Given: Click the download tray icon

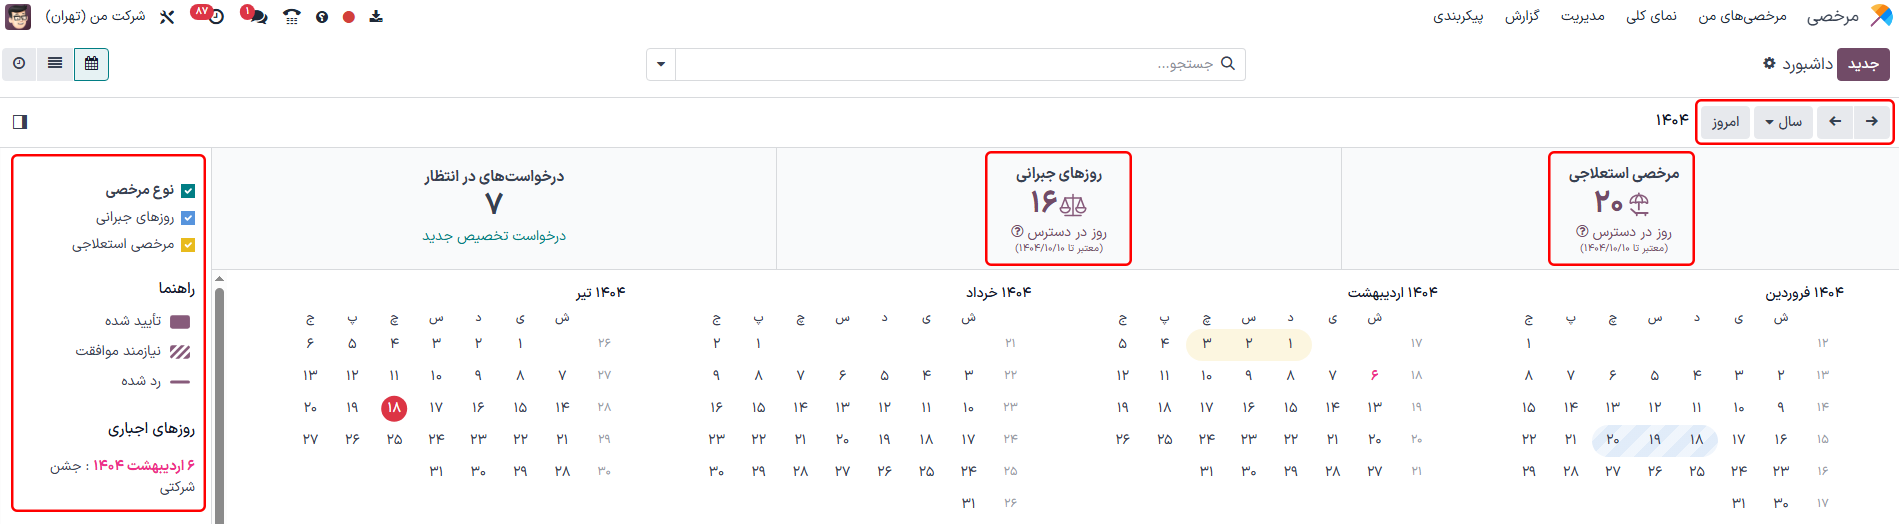Looking at the screenshot, I should 376,17.
